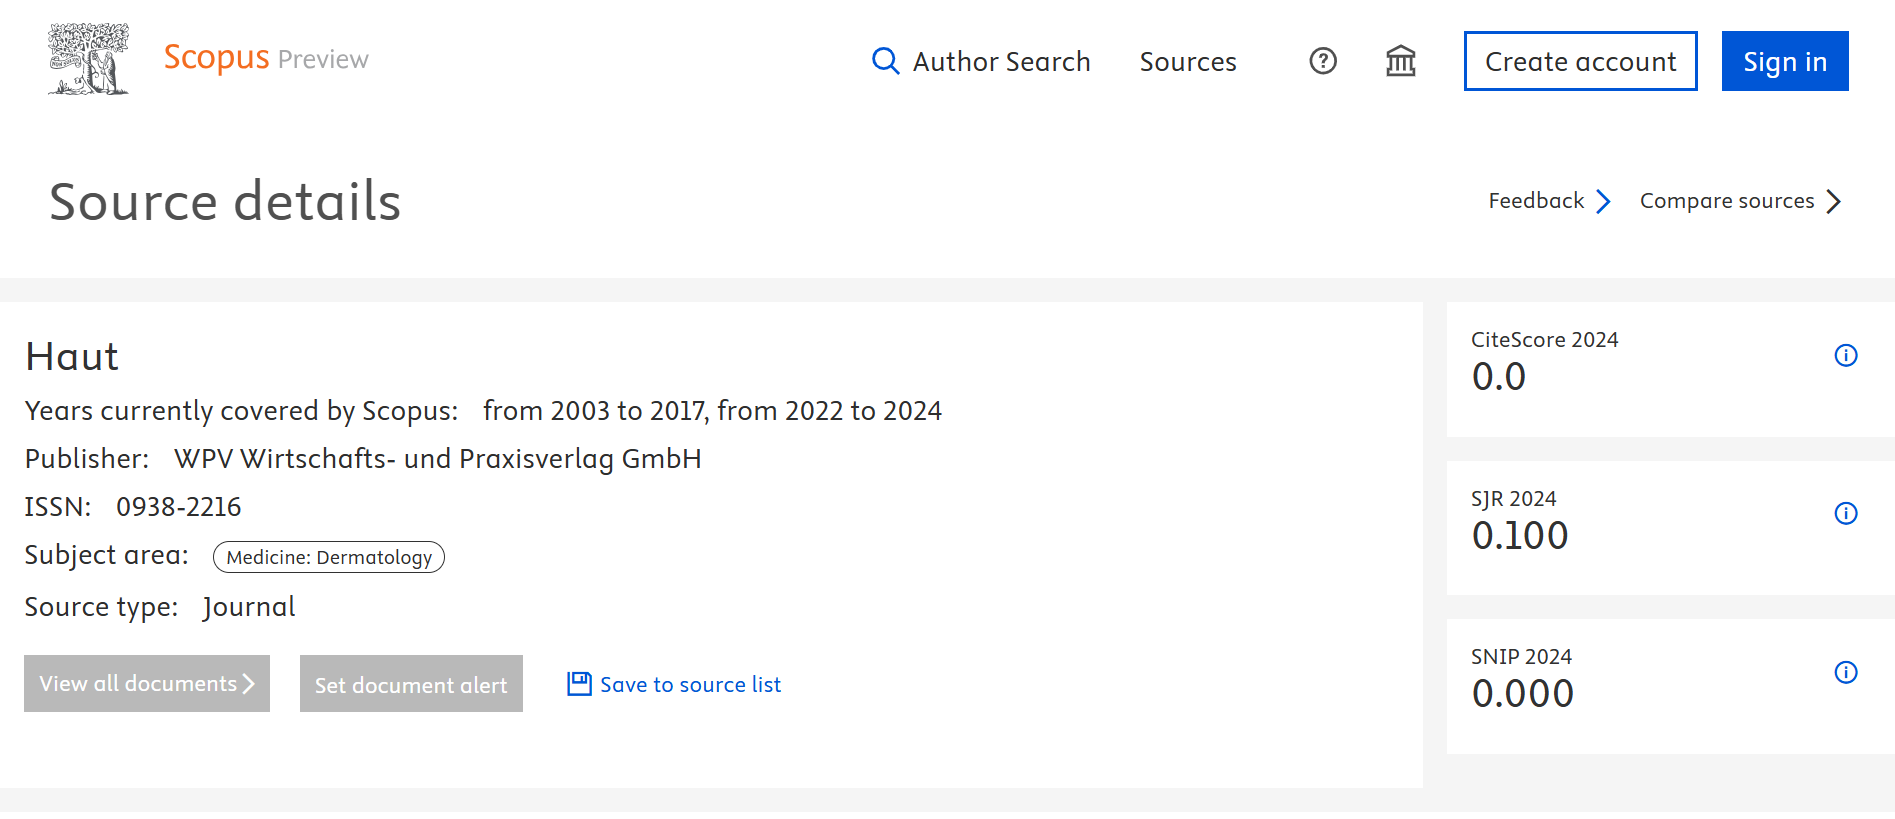This screenshot has height=819, width=1895.
Task: Open the help question mark icon
Action: pos(1322,61)
